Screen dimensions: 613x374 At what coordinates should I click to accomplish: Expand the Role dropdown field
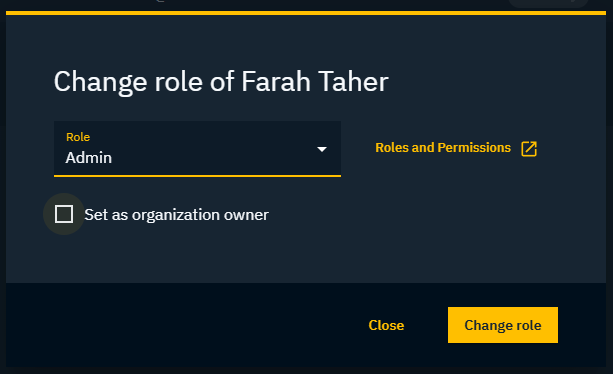point(197,149)
